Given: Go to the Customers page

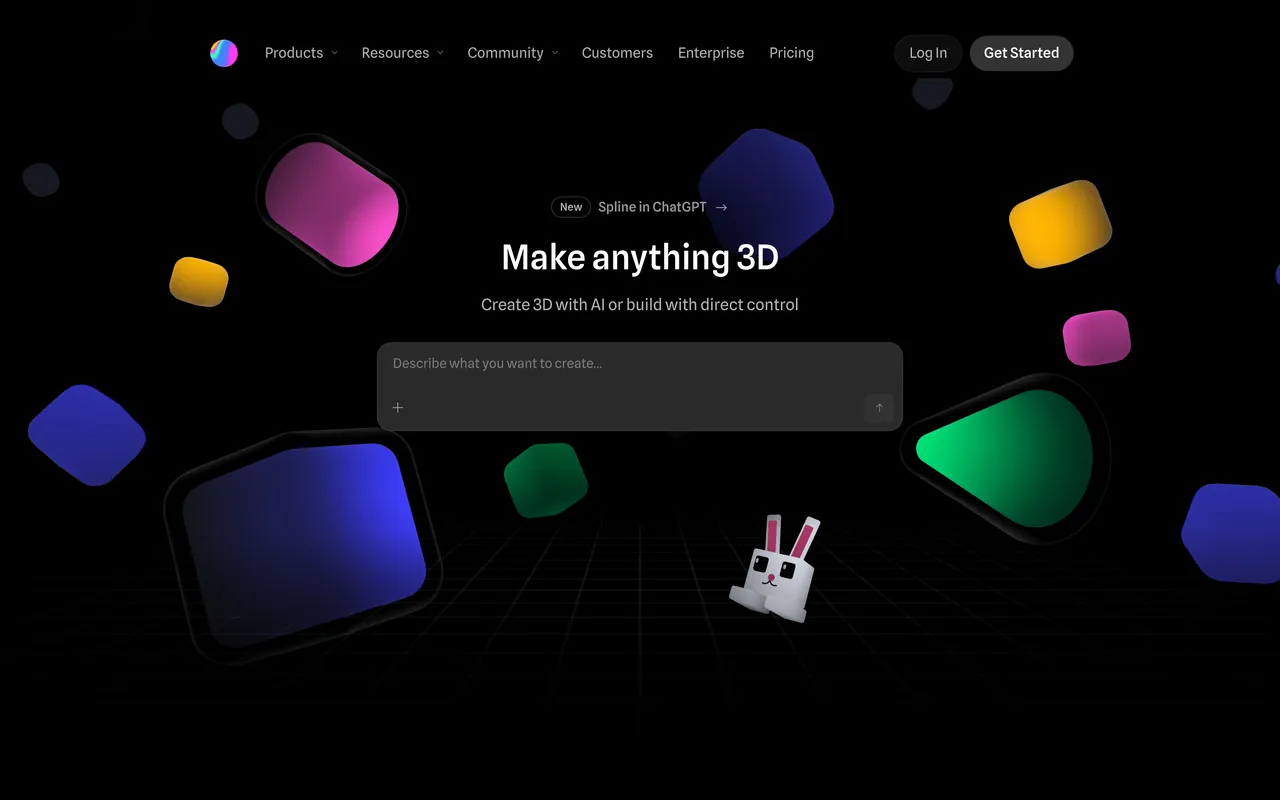Looking at the screenshot, I should point(617,53).
